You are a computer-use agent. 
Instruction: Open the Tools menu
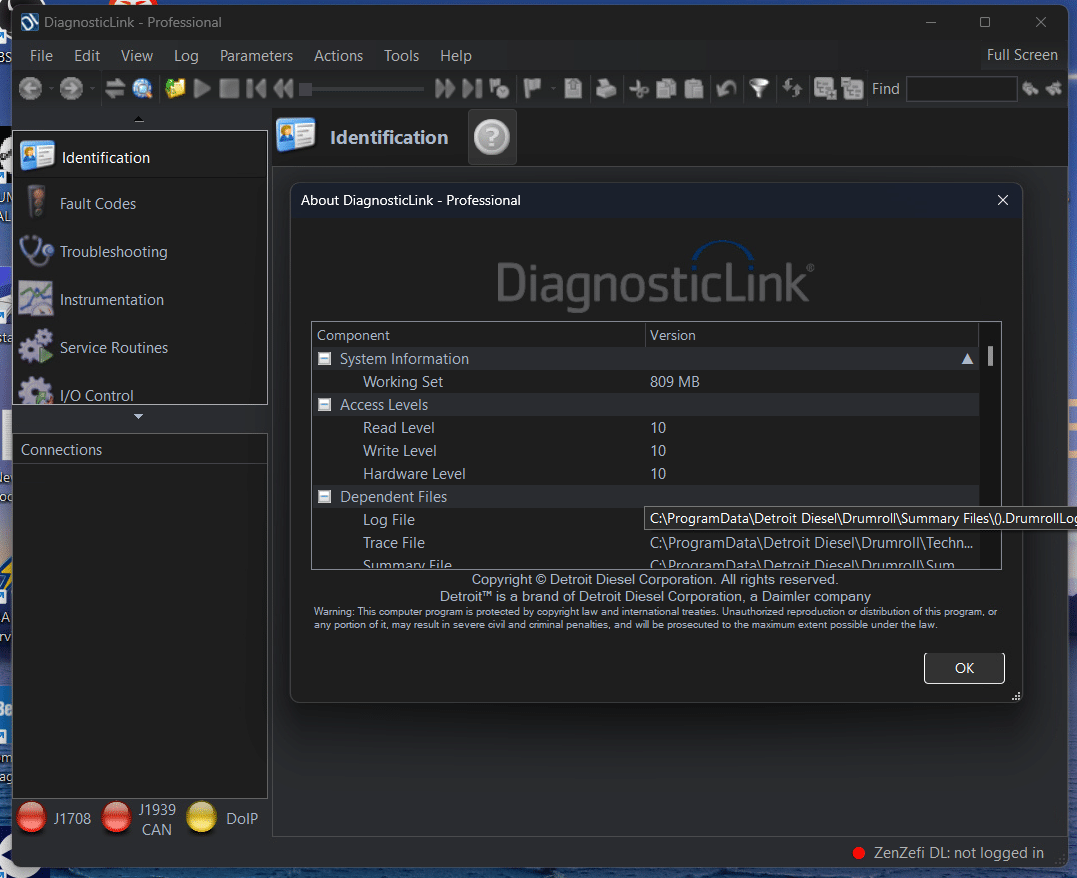[x=401, y=56]
